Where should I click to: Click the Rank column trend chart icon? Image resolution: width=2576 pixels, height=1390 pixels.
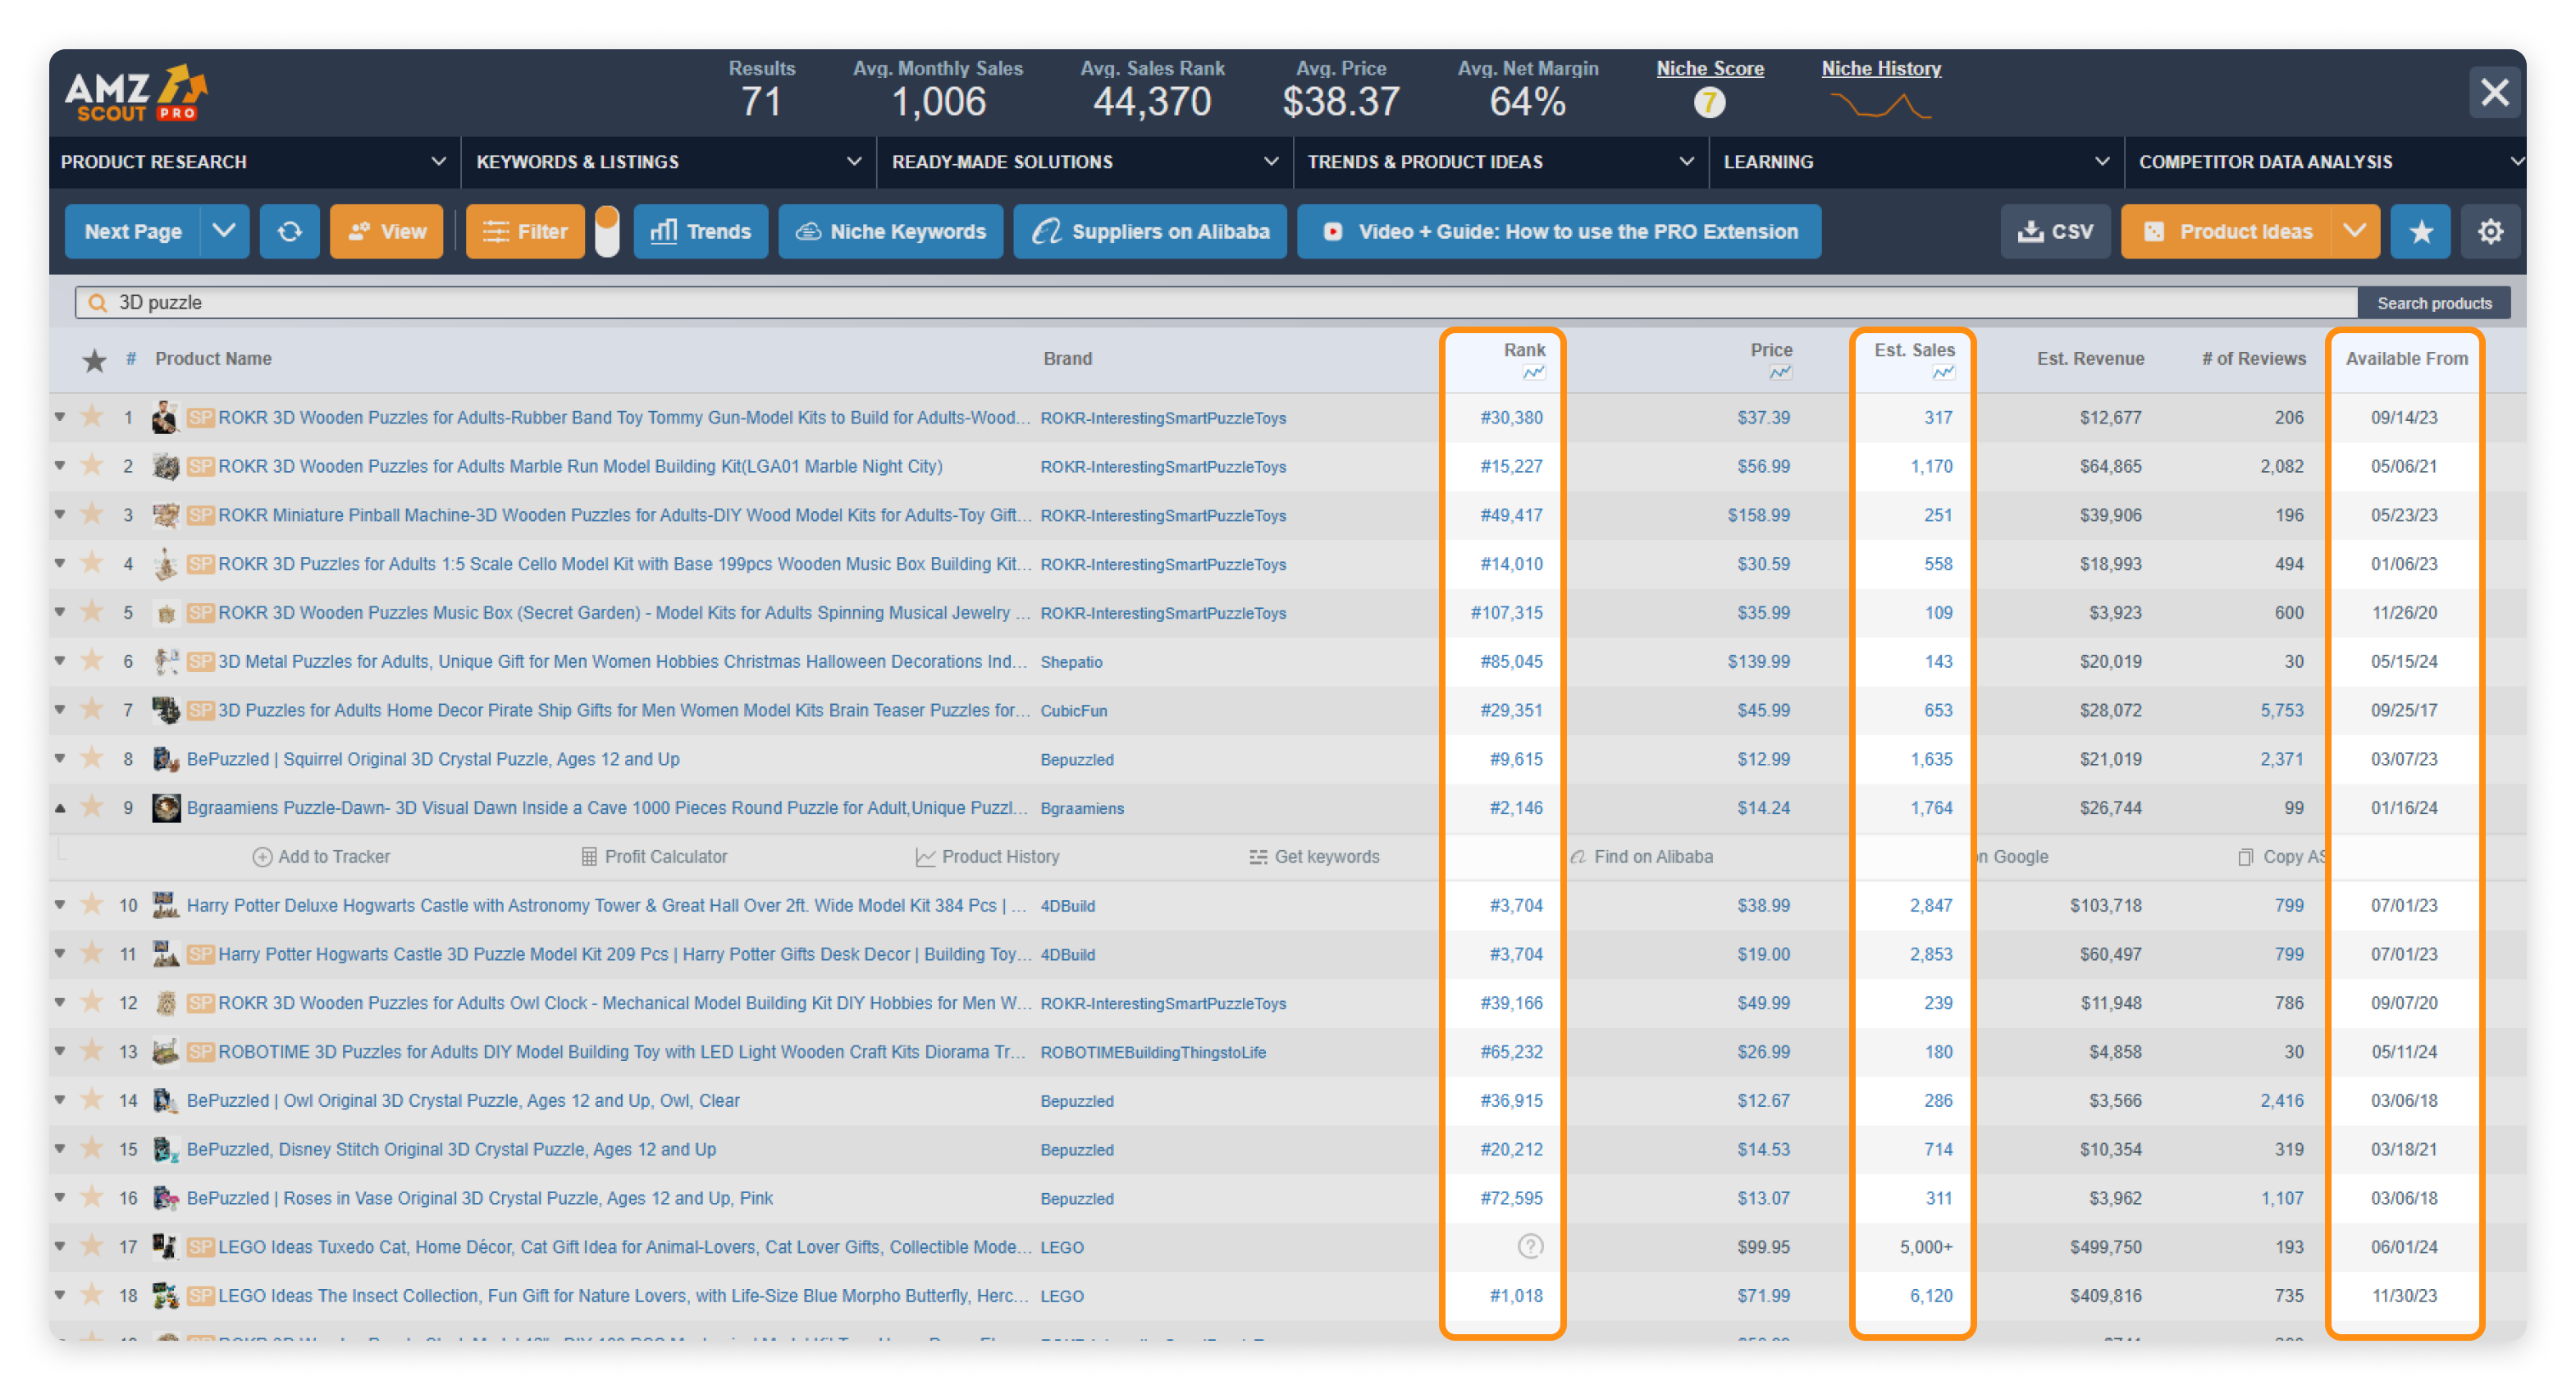click(x=1533, y=371)
